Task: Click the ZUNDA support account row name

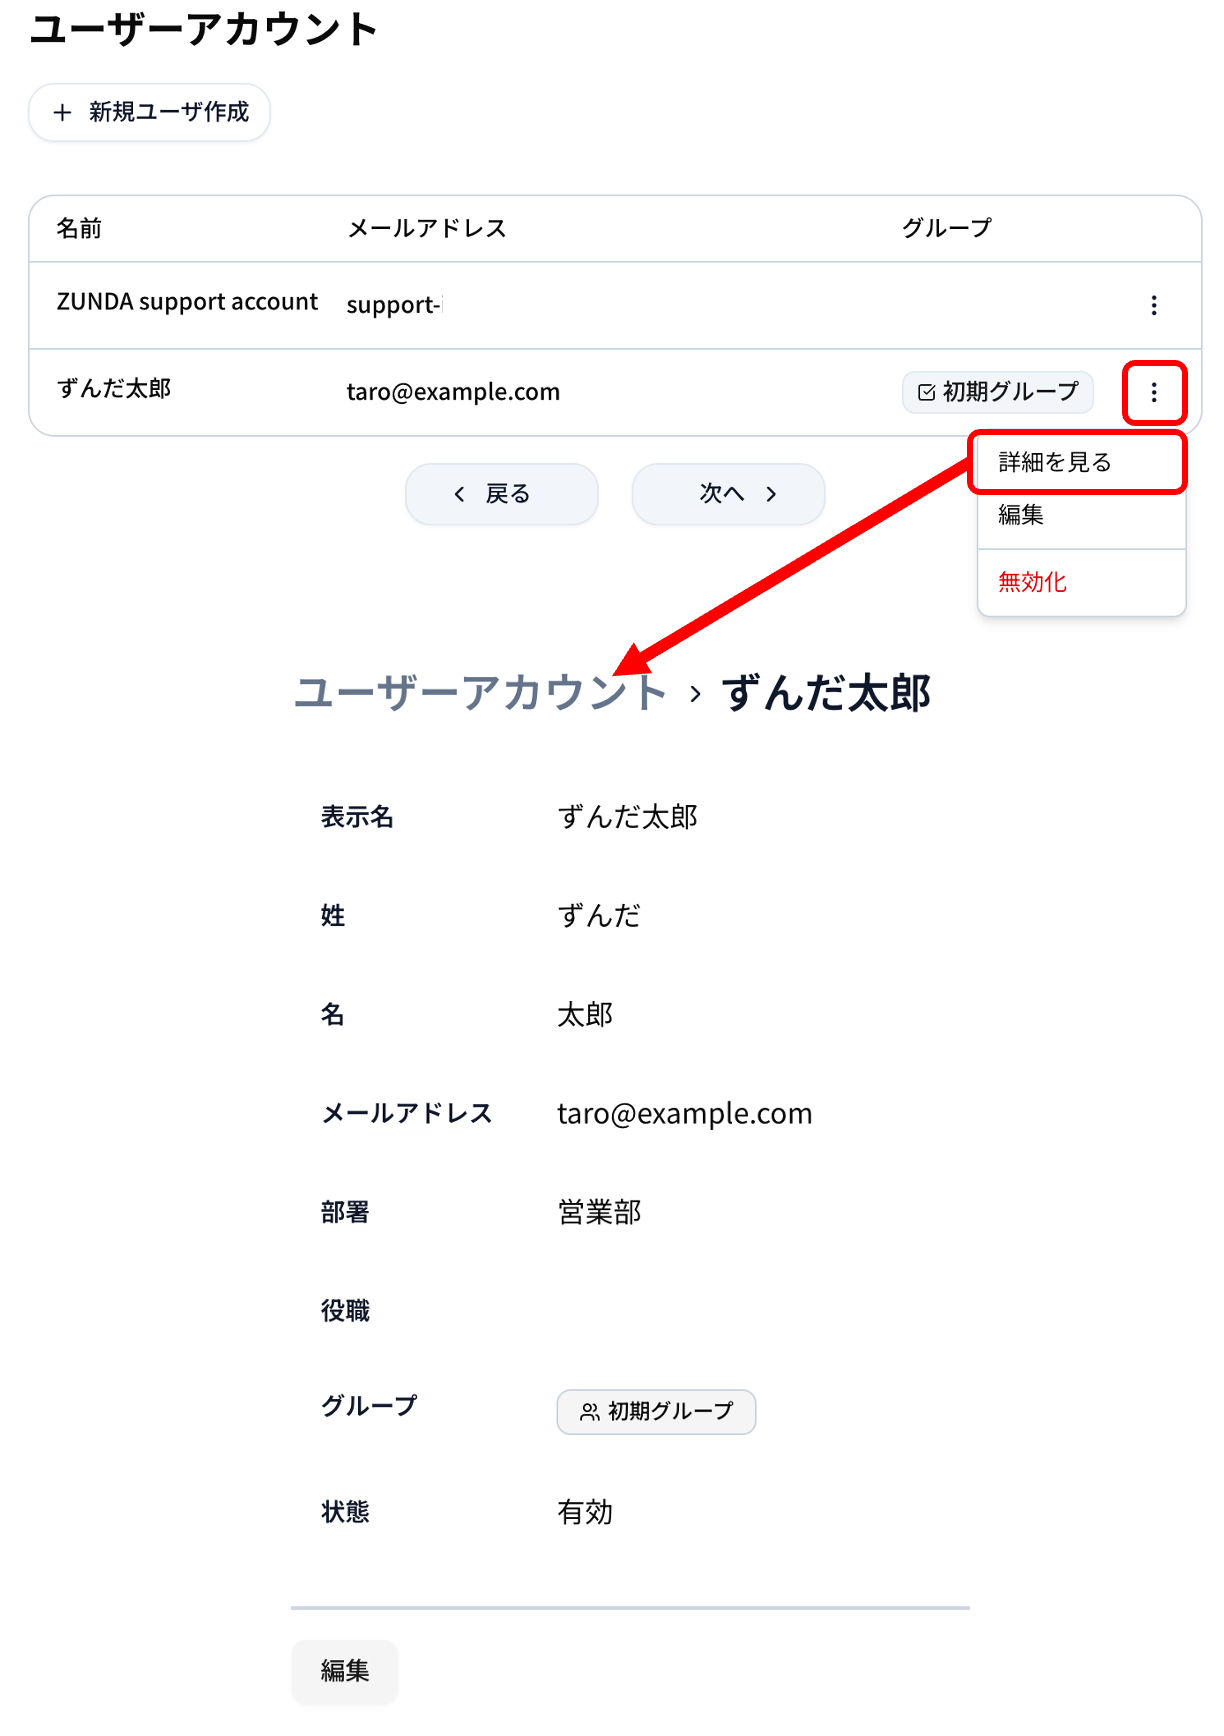Action: [187, 302]
